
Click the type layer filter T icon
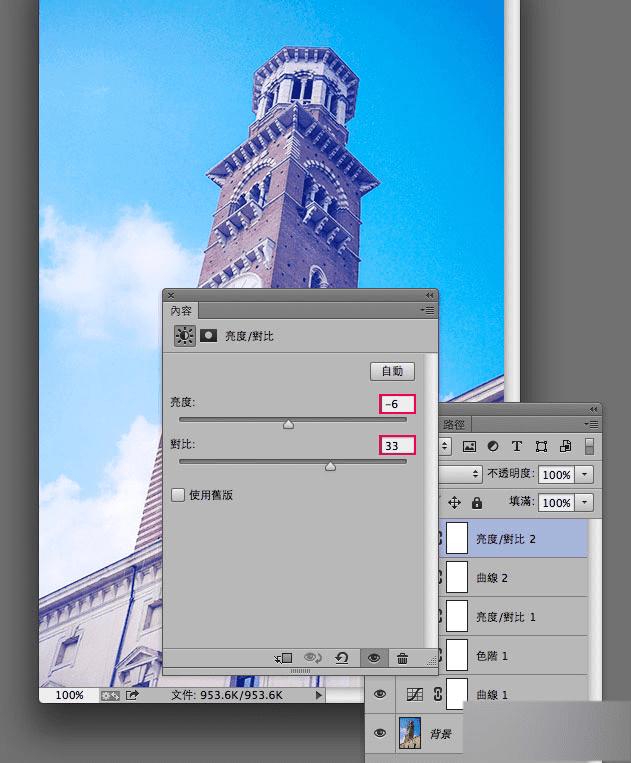tap(517, 446)
